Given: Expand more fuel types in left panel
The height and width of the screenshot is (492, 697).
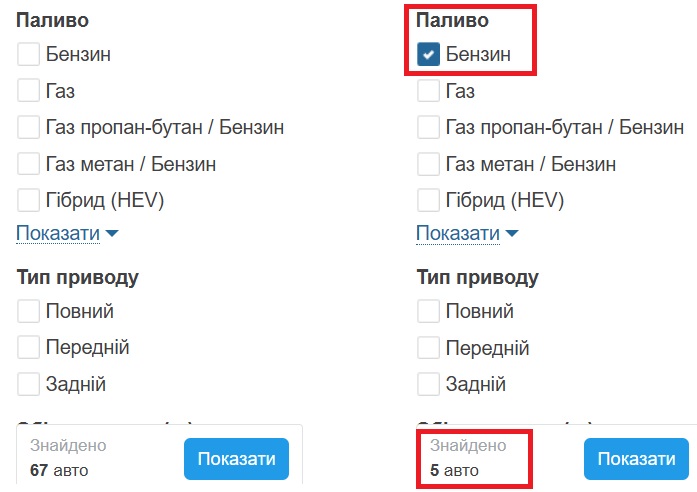Looking at the screenshot, I should pos(67,234).
